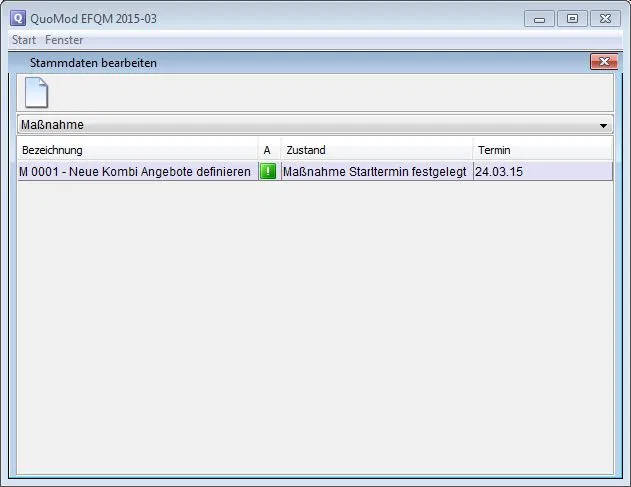631x487 pixels.
Task: Maximize the QuoMod EFQM window
Action: [x=572, y=18]
